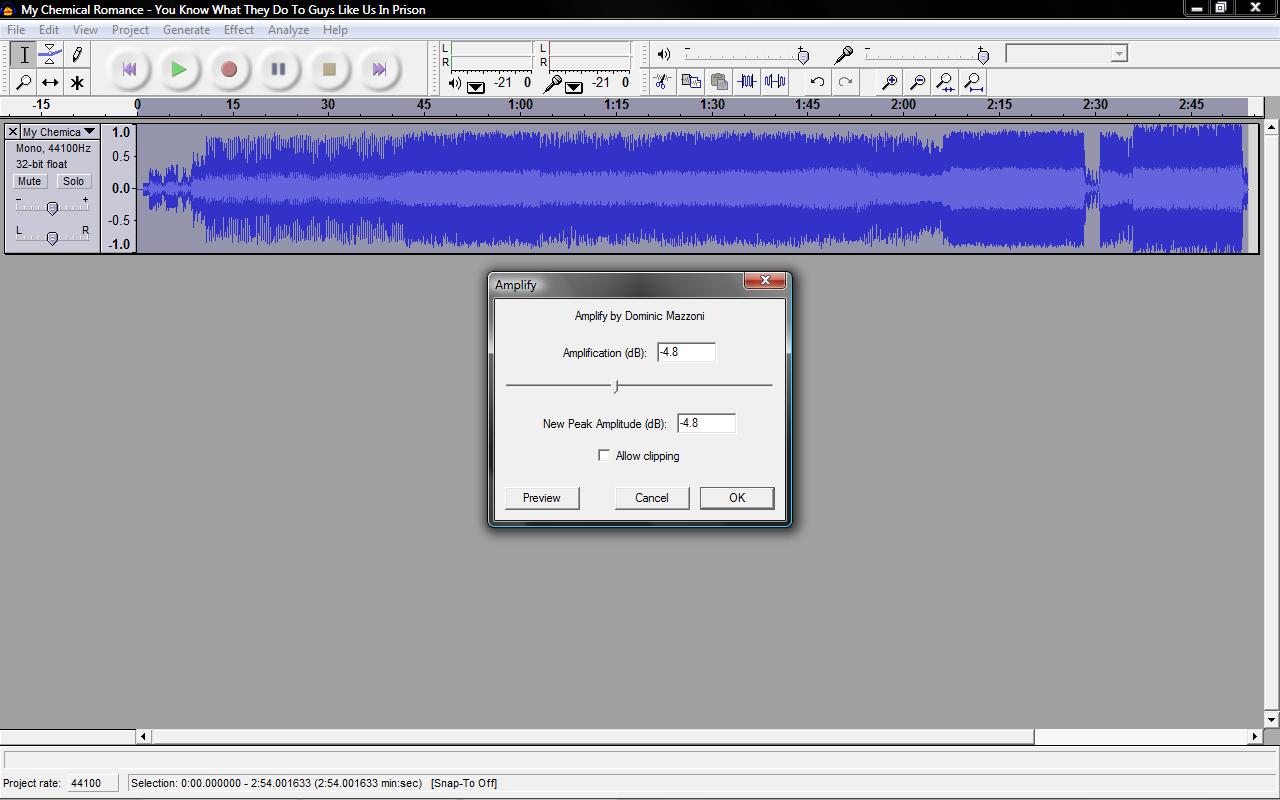Fit project in window zoom icon
This screenshot has height=800, width=1280.
click(972, 82)
